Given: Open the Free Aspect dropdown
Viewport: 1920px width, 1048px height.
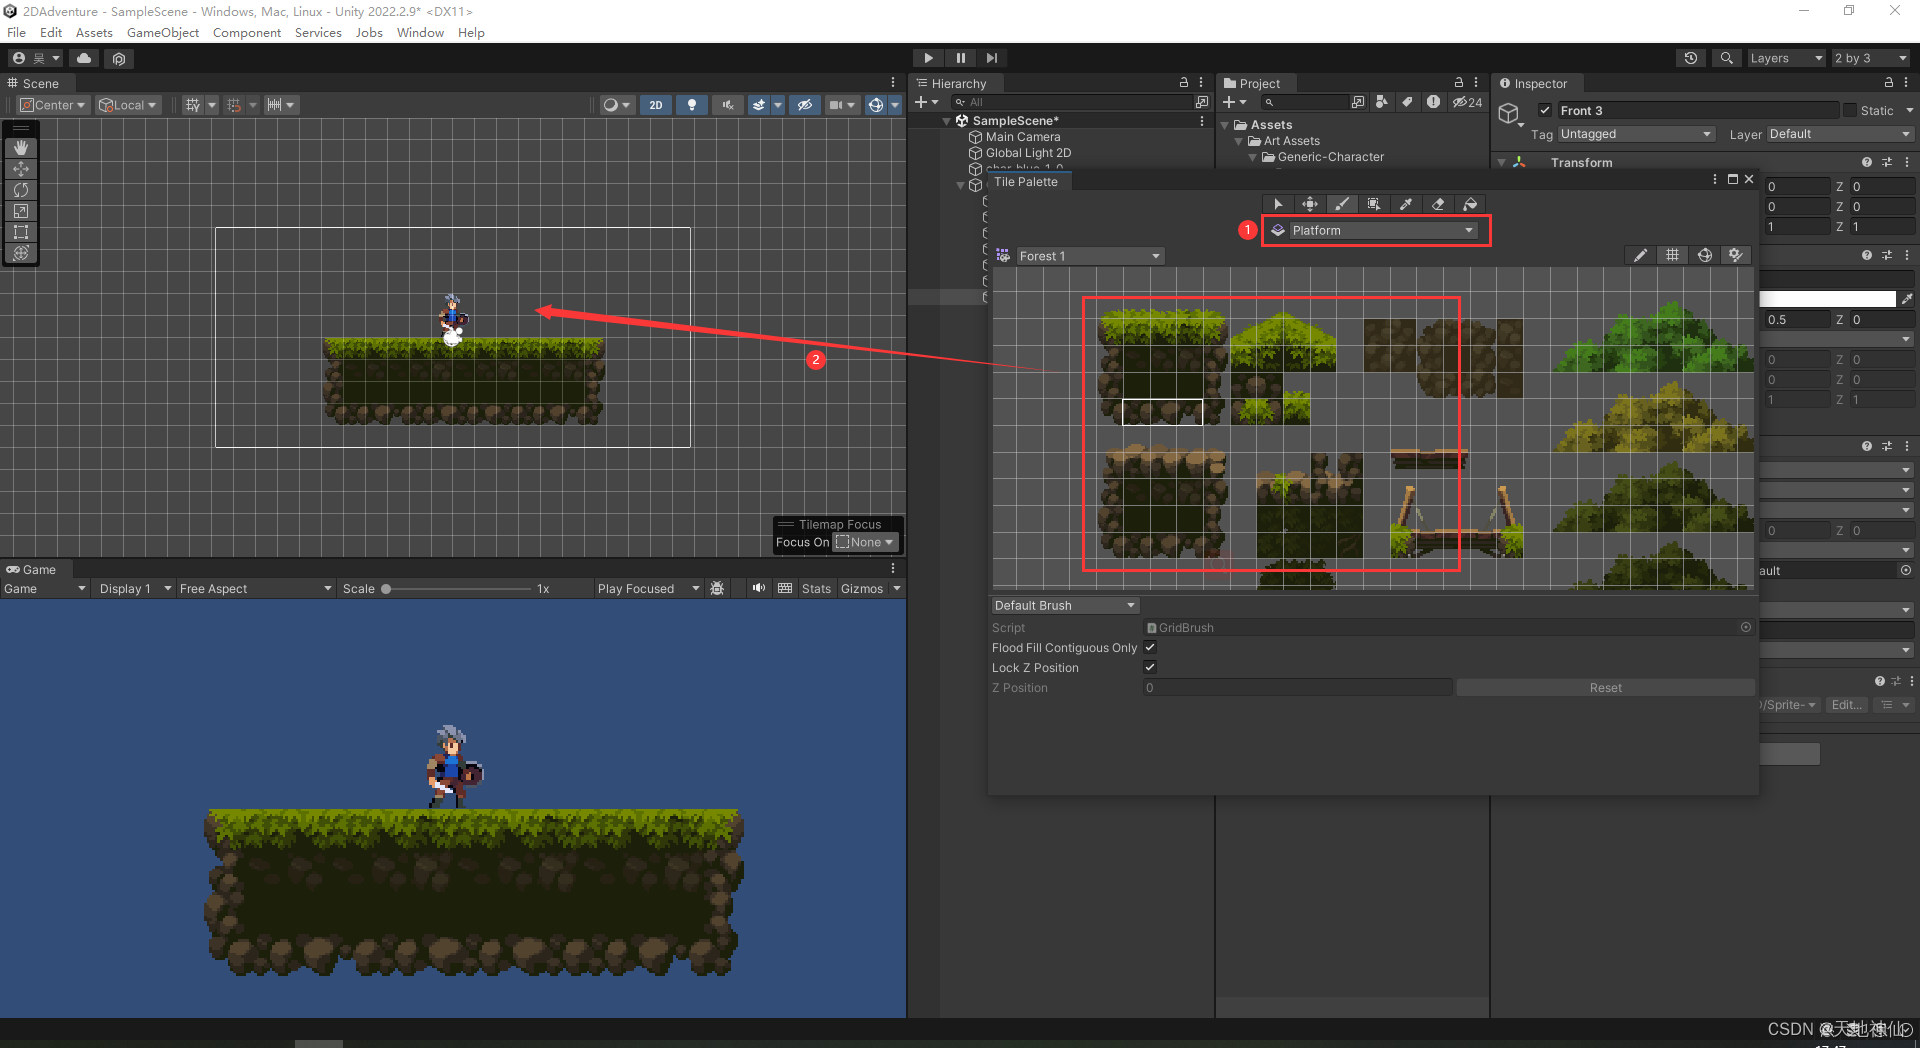Looking at the screenshot, I should 255,588.
